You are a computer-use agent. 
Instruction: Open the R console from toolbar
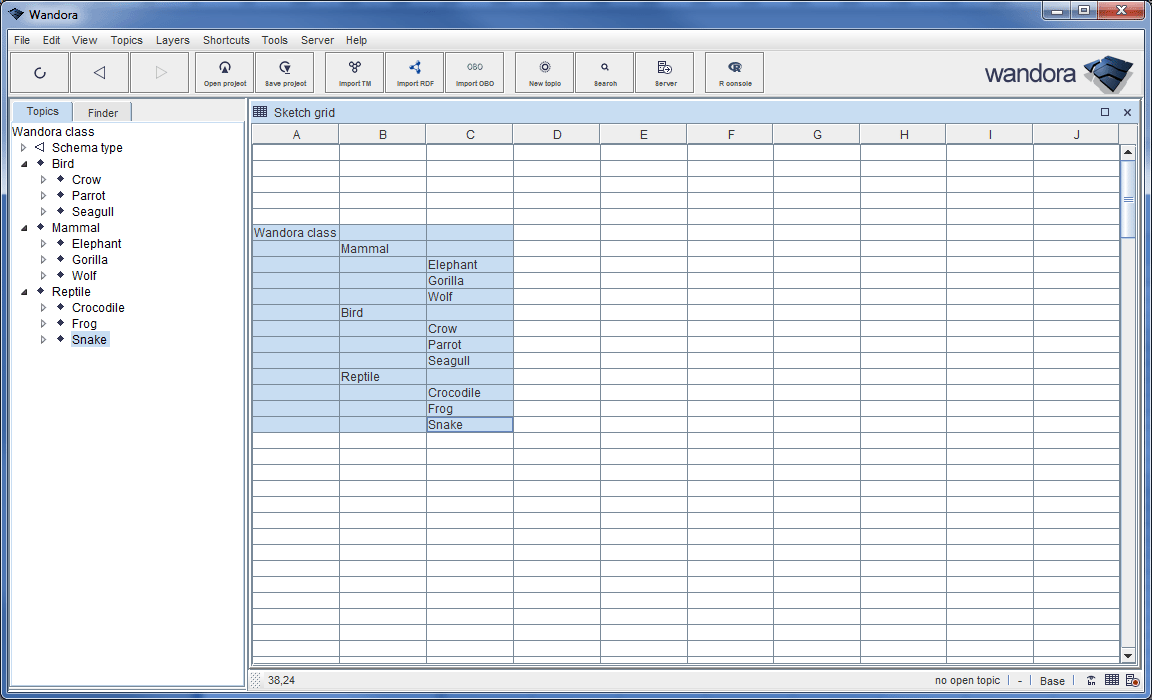[x=735, y=72]
